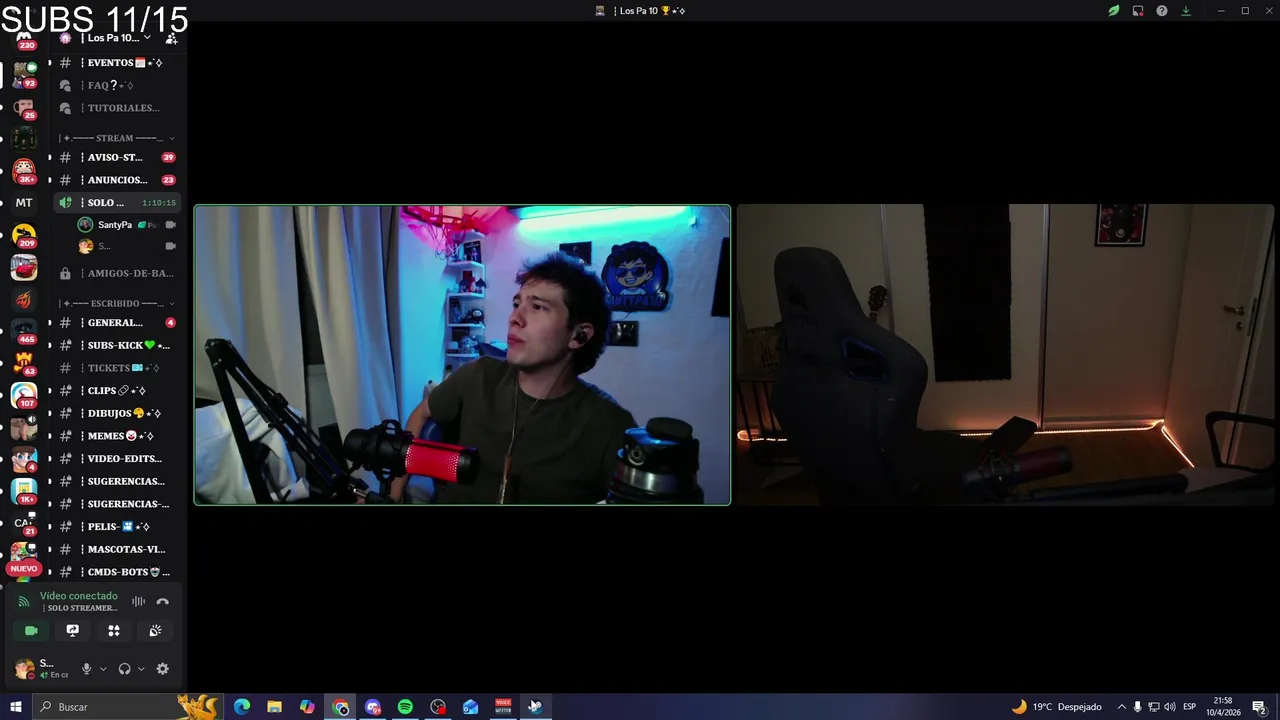This screenshot has width=1280, height=720.
Task: Open the headphone output options arrow
Action: pyautogui.click(x=140, y=669)
